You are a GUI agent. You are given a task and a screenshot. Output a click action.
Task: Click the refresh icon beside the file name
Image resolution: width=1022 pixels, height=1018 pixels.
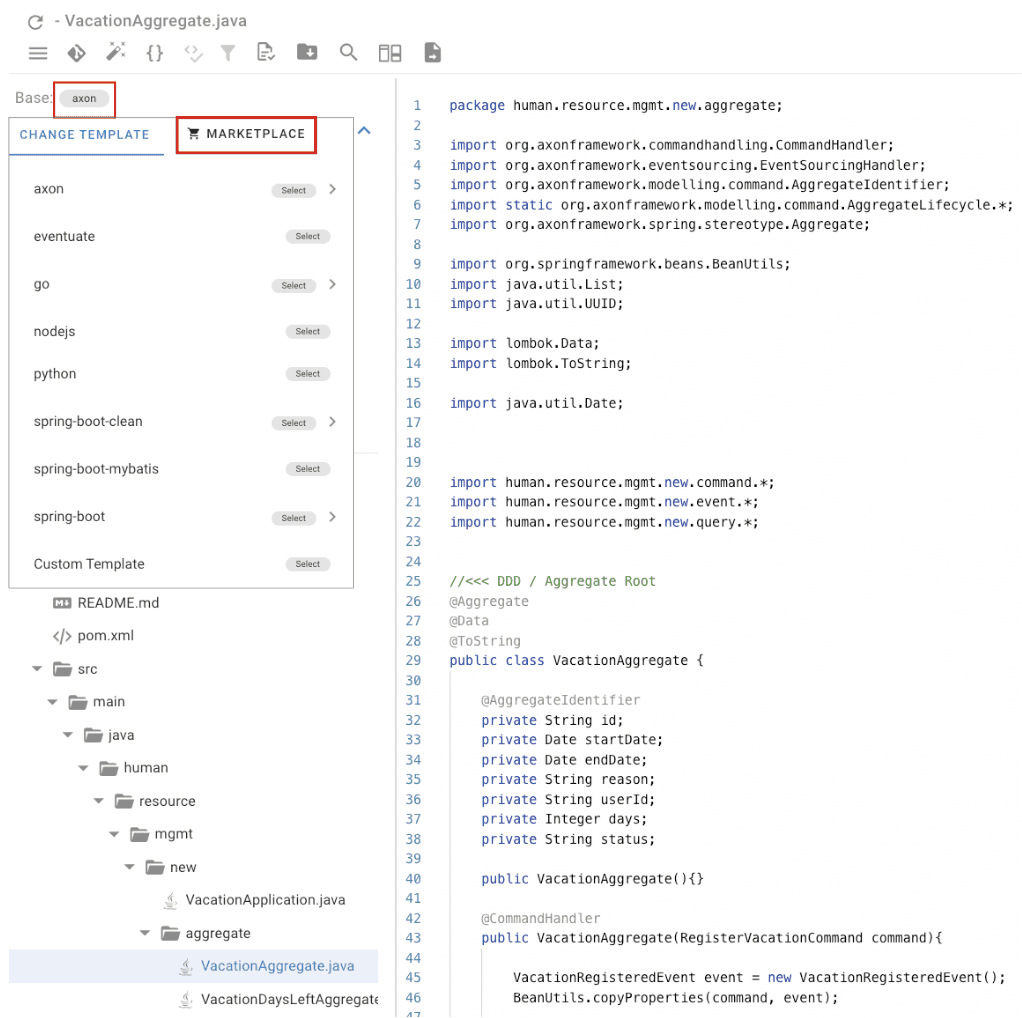[x=35, y=21]
